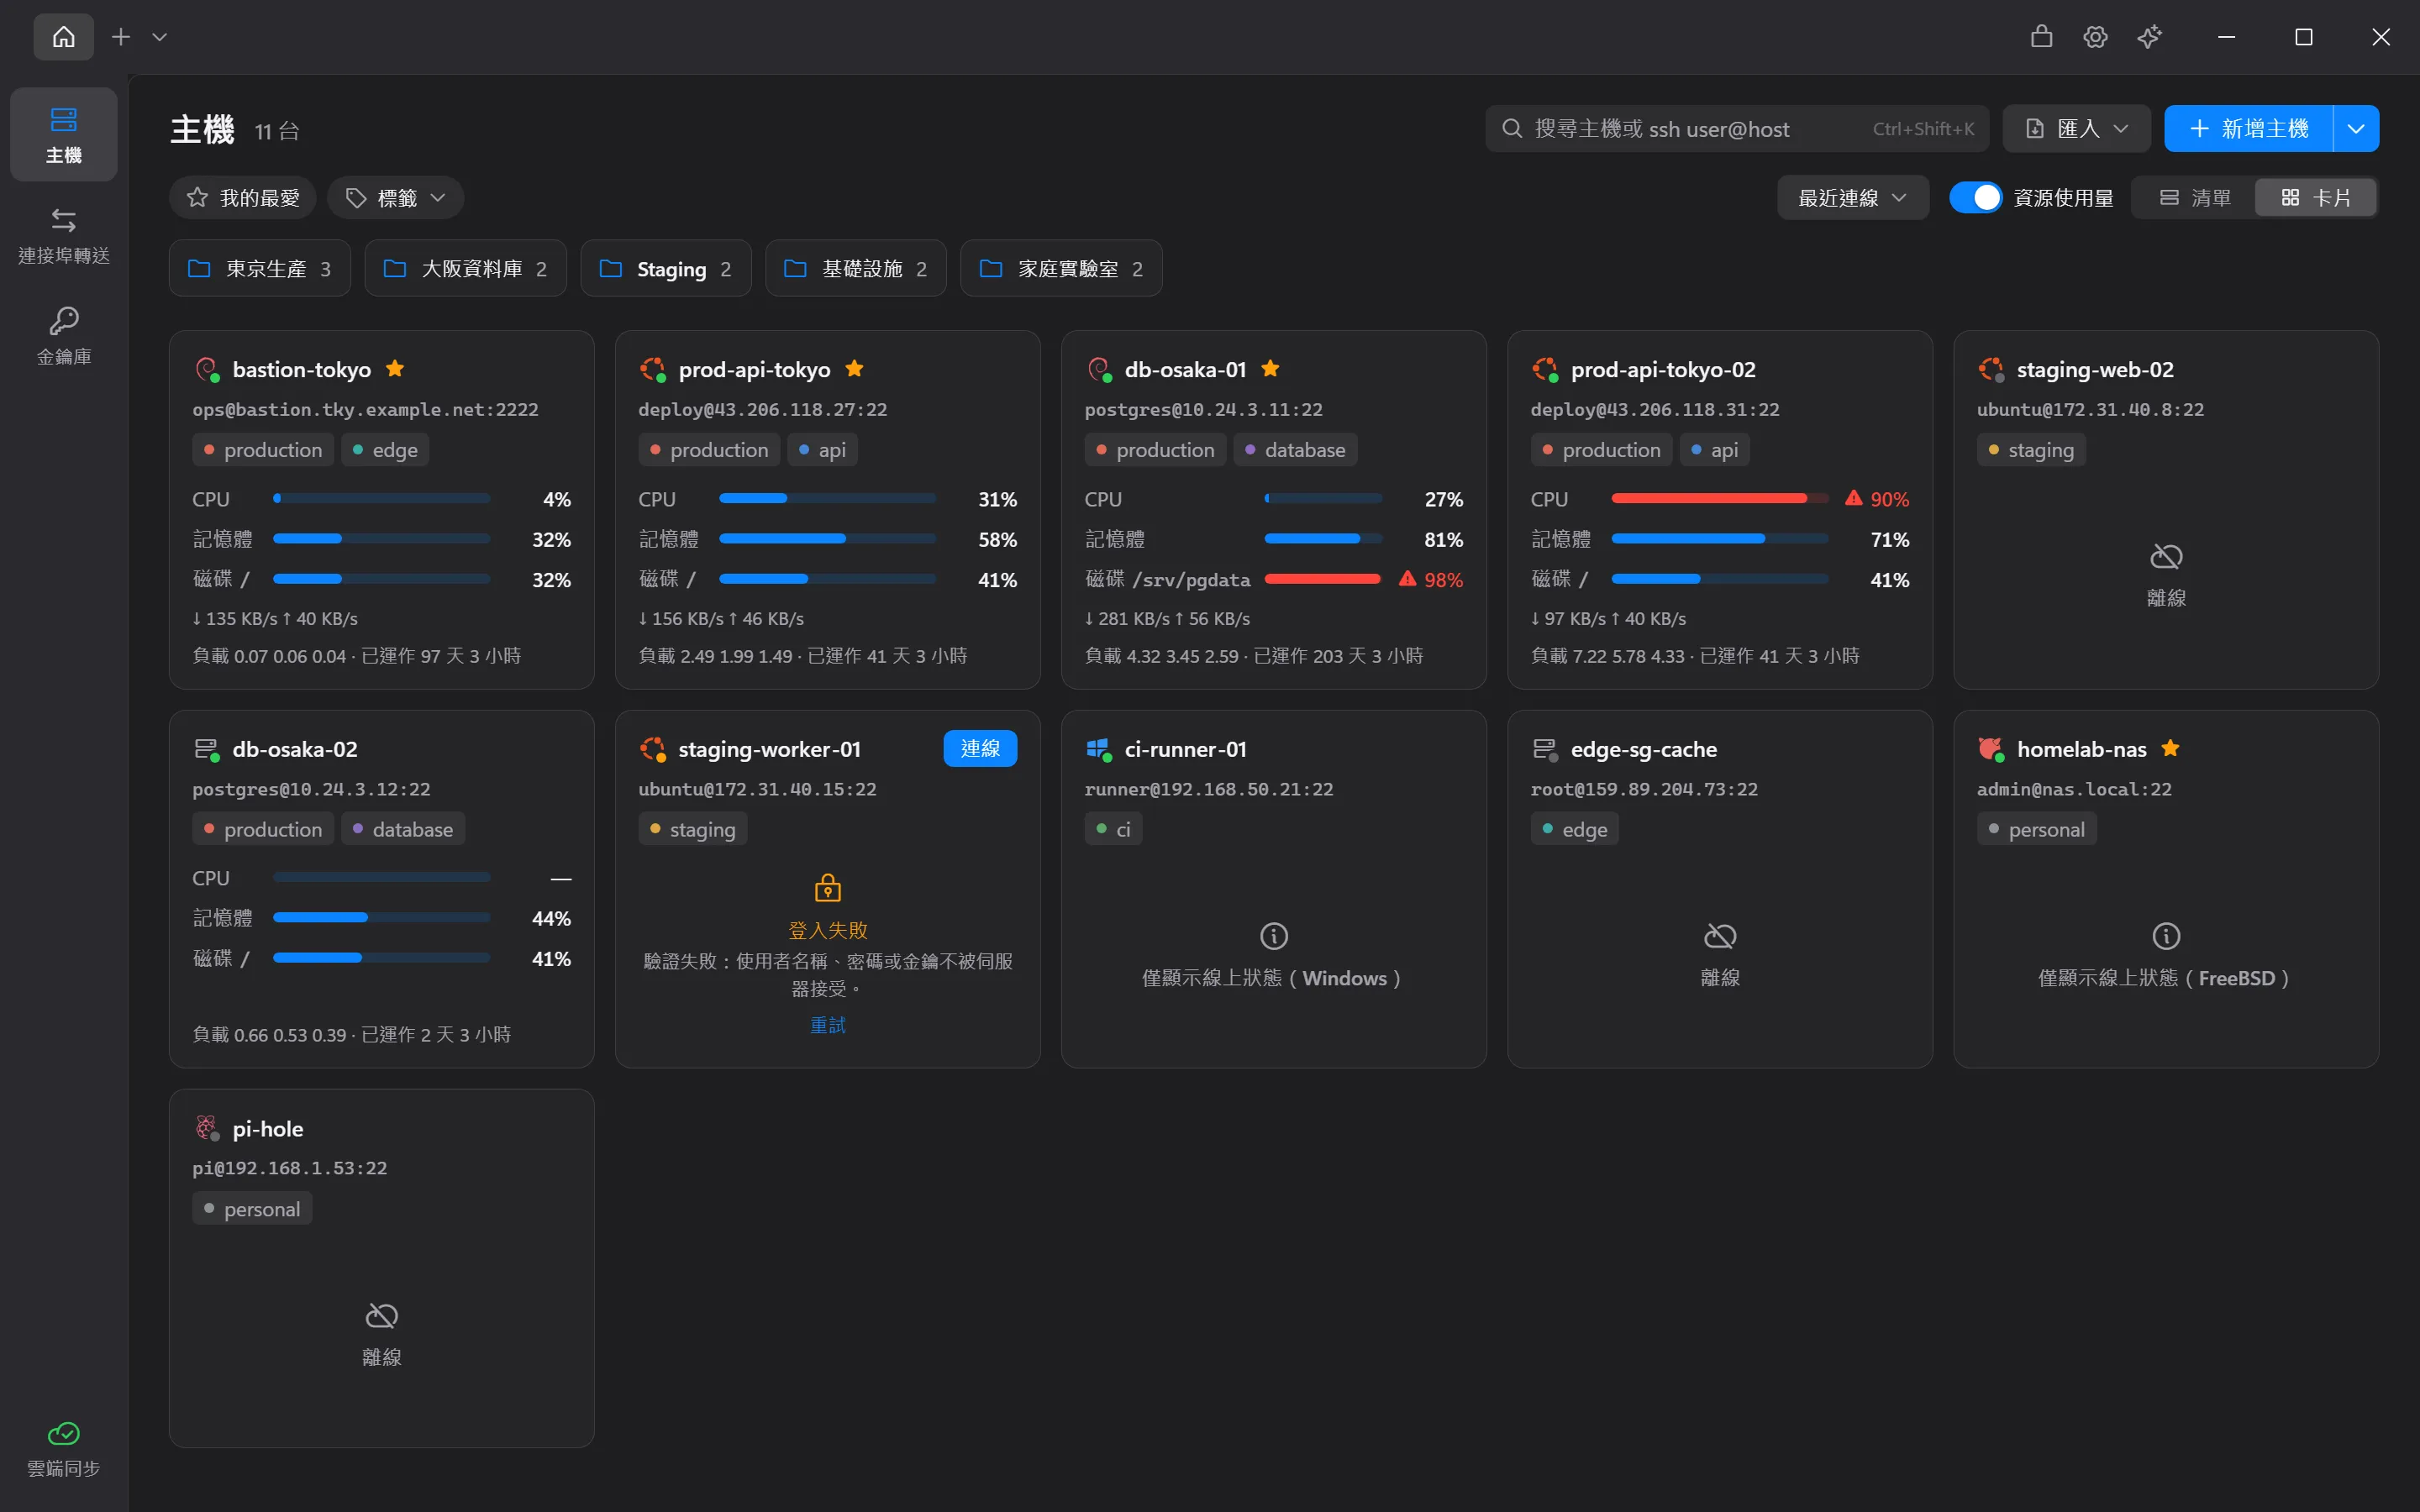This screenshot has height=1512, width=2420.
Task: Toggle 資源使用量 switch
Action: tap(1975, 198)
